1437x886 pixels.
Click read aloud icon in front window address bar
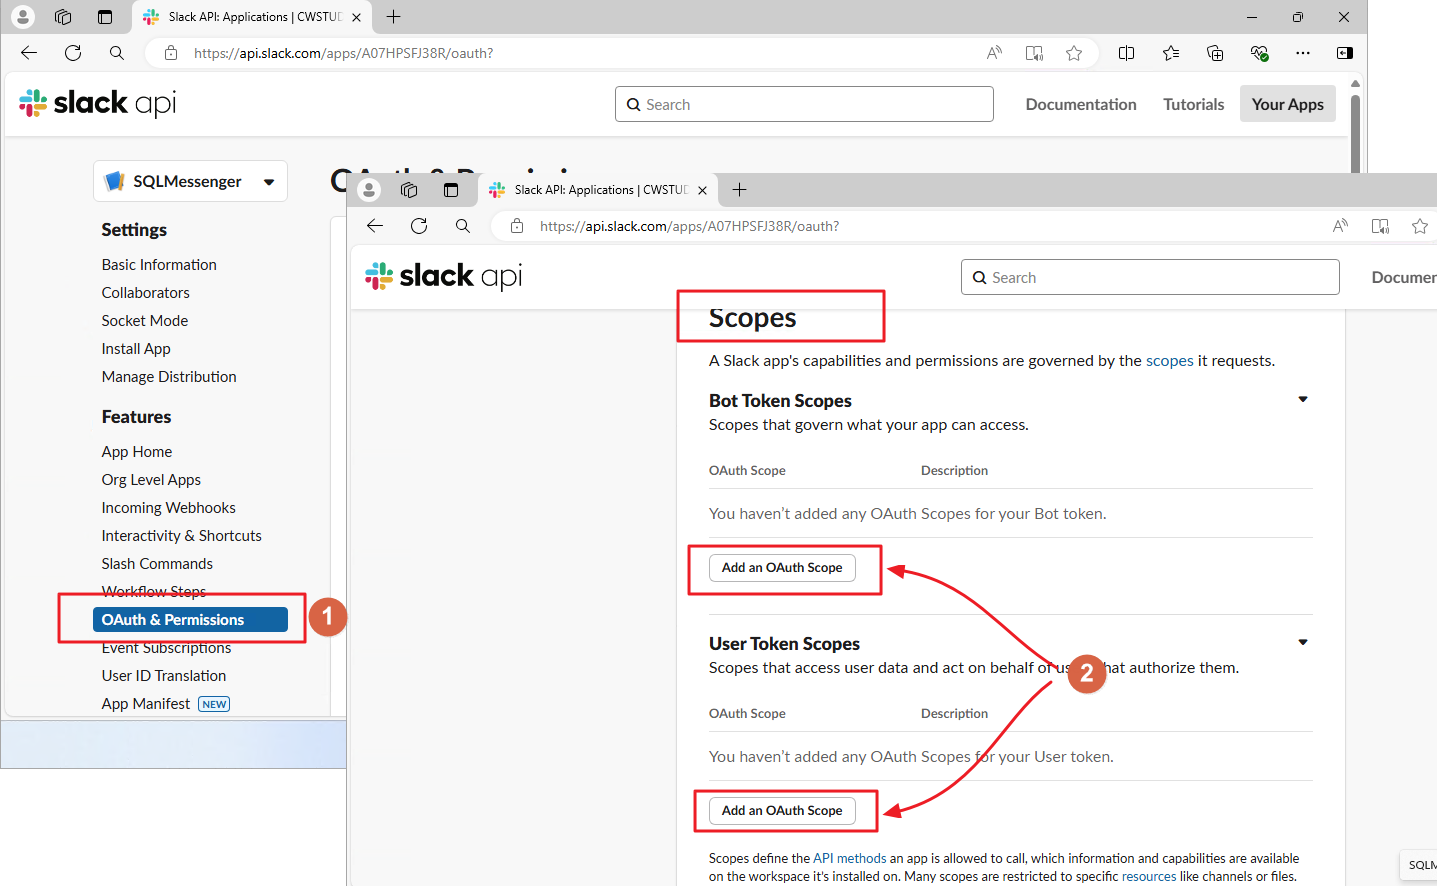[x=1340, y=226]
